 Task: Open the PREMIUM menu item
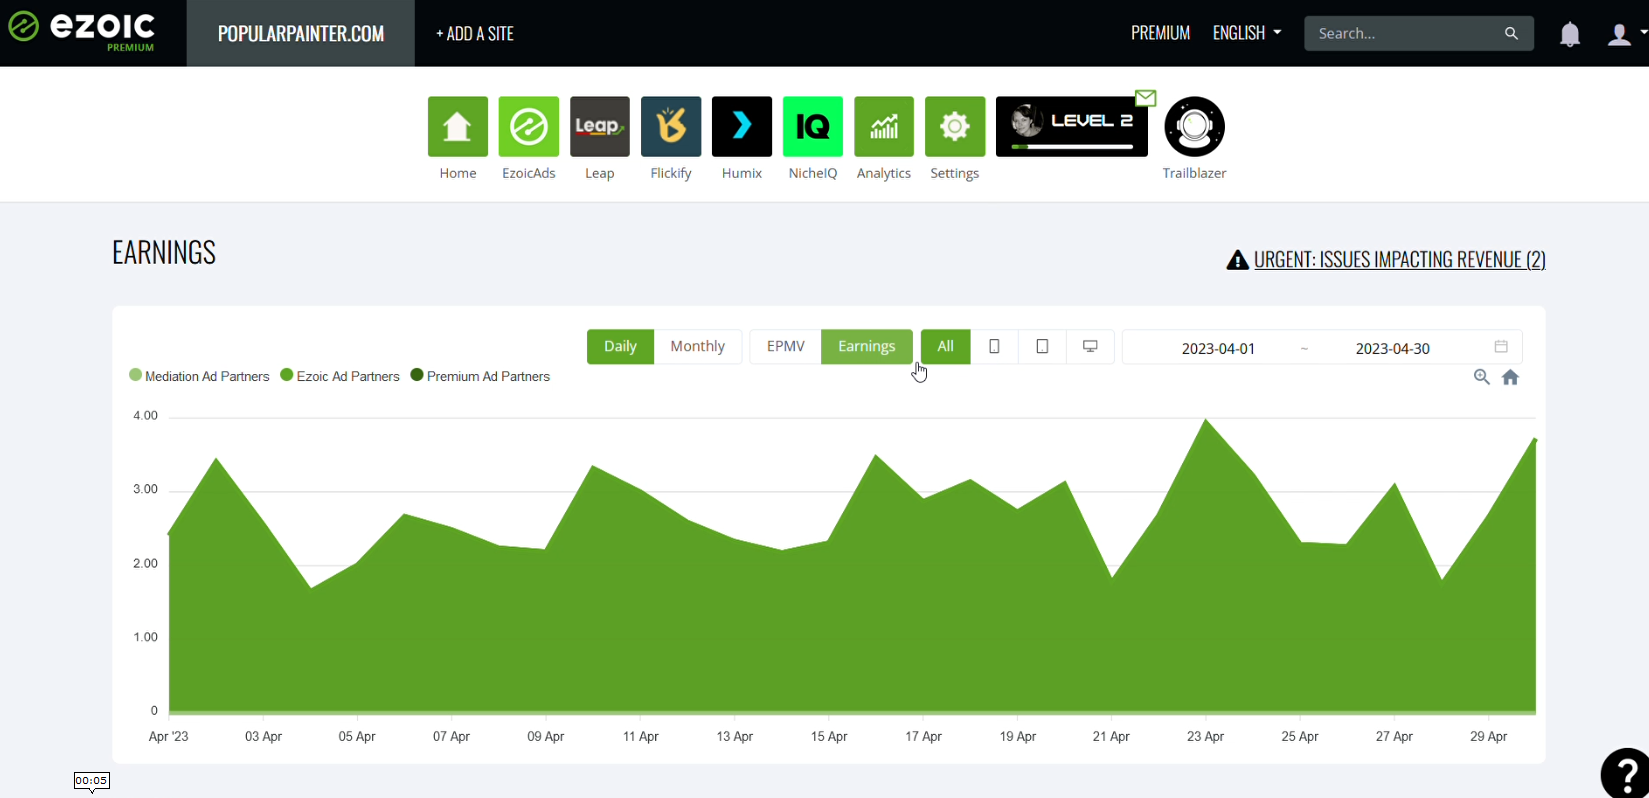click(x=1160, y=33)
